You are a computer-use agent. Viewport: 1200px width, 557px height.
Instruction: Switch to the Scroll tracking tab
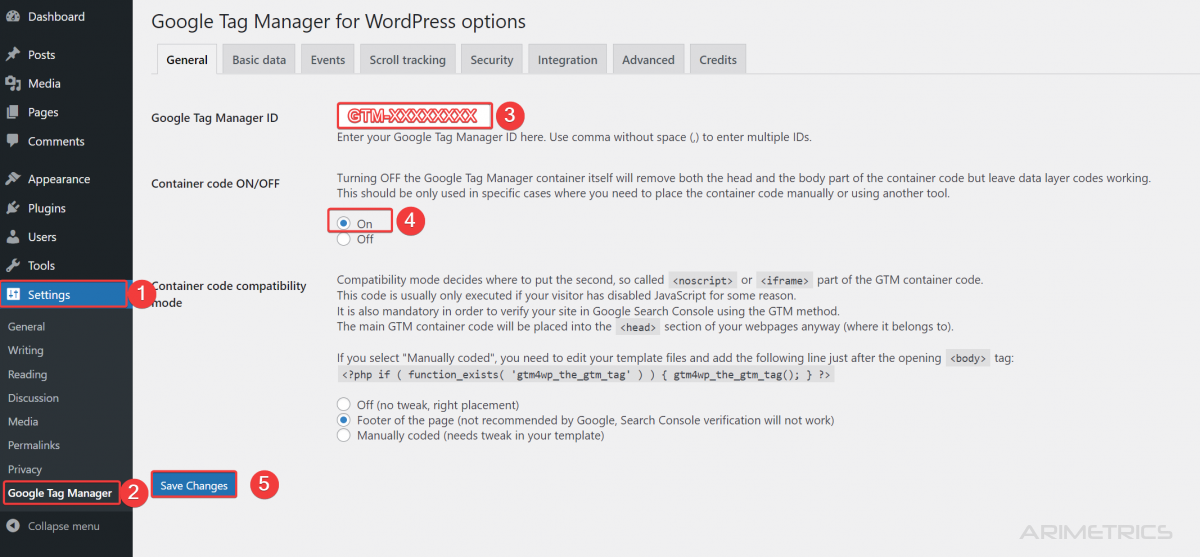coord(407,60)
